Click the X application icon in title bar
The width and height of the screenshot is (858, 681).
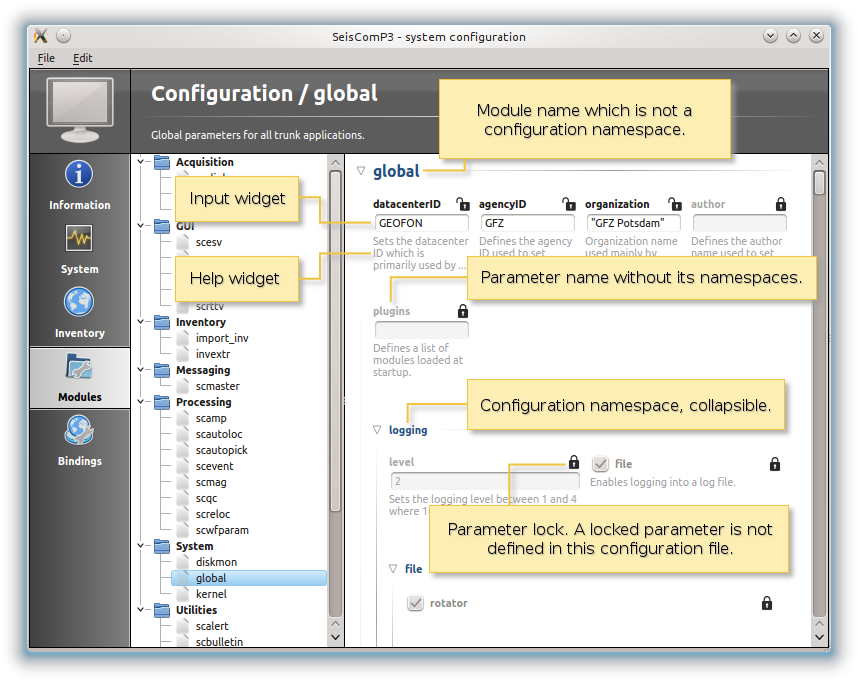point(40,36)
